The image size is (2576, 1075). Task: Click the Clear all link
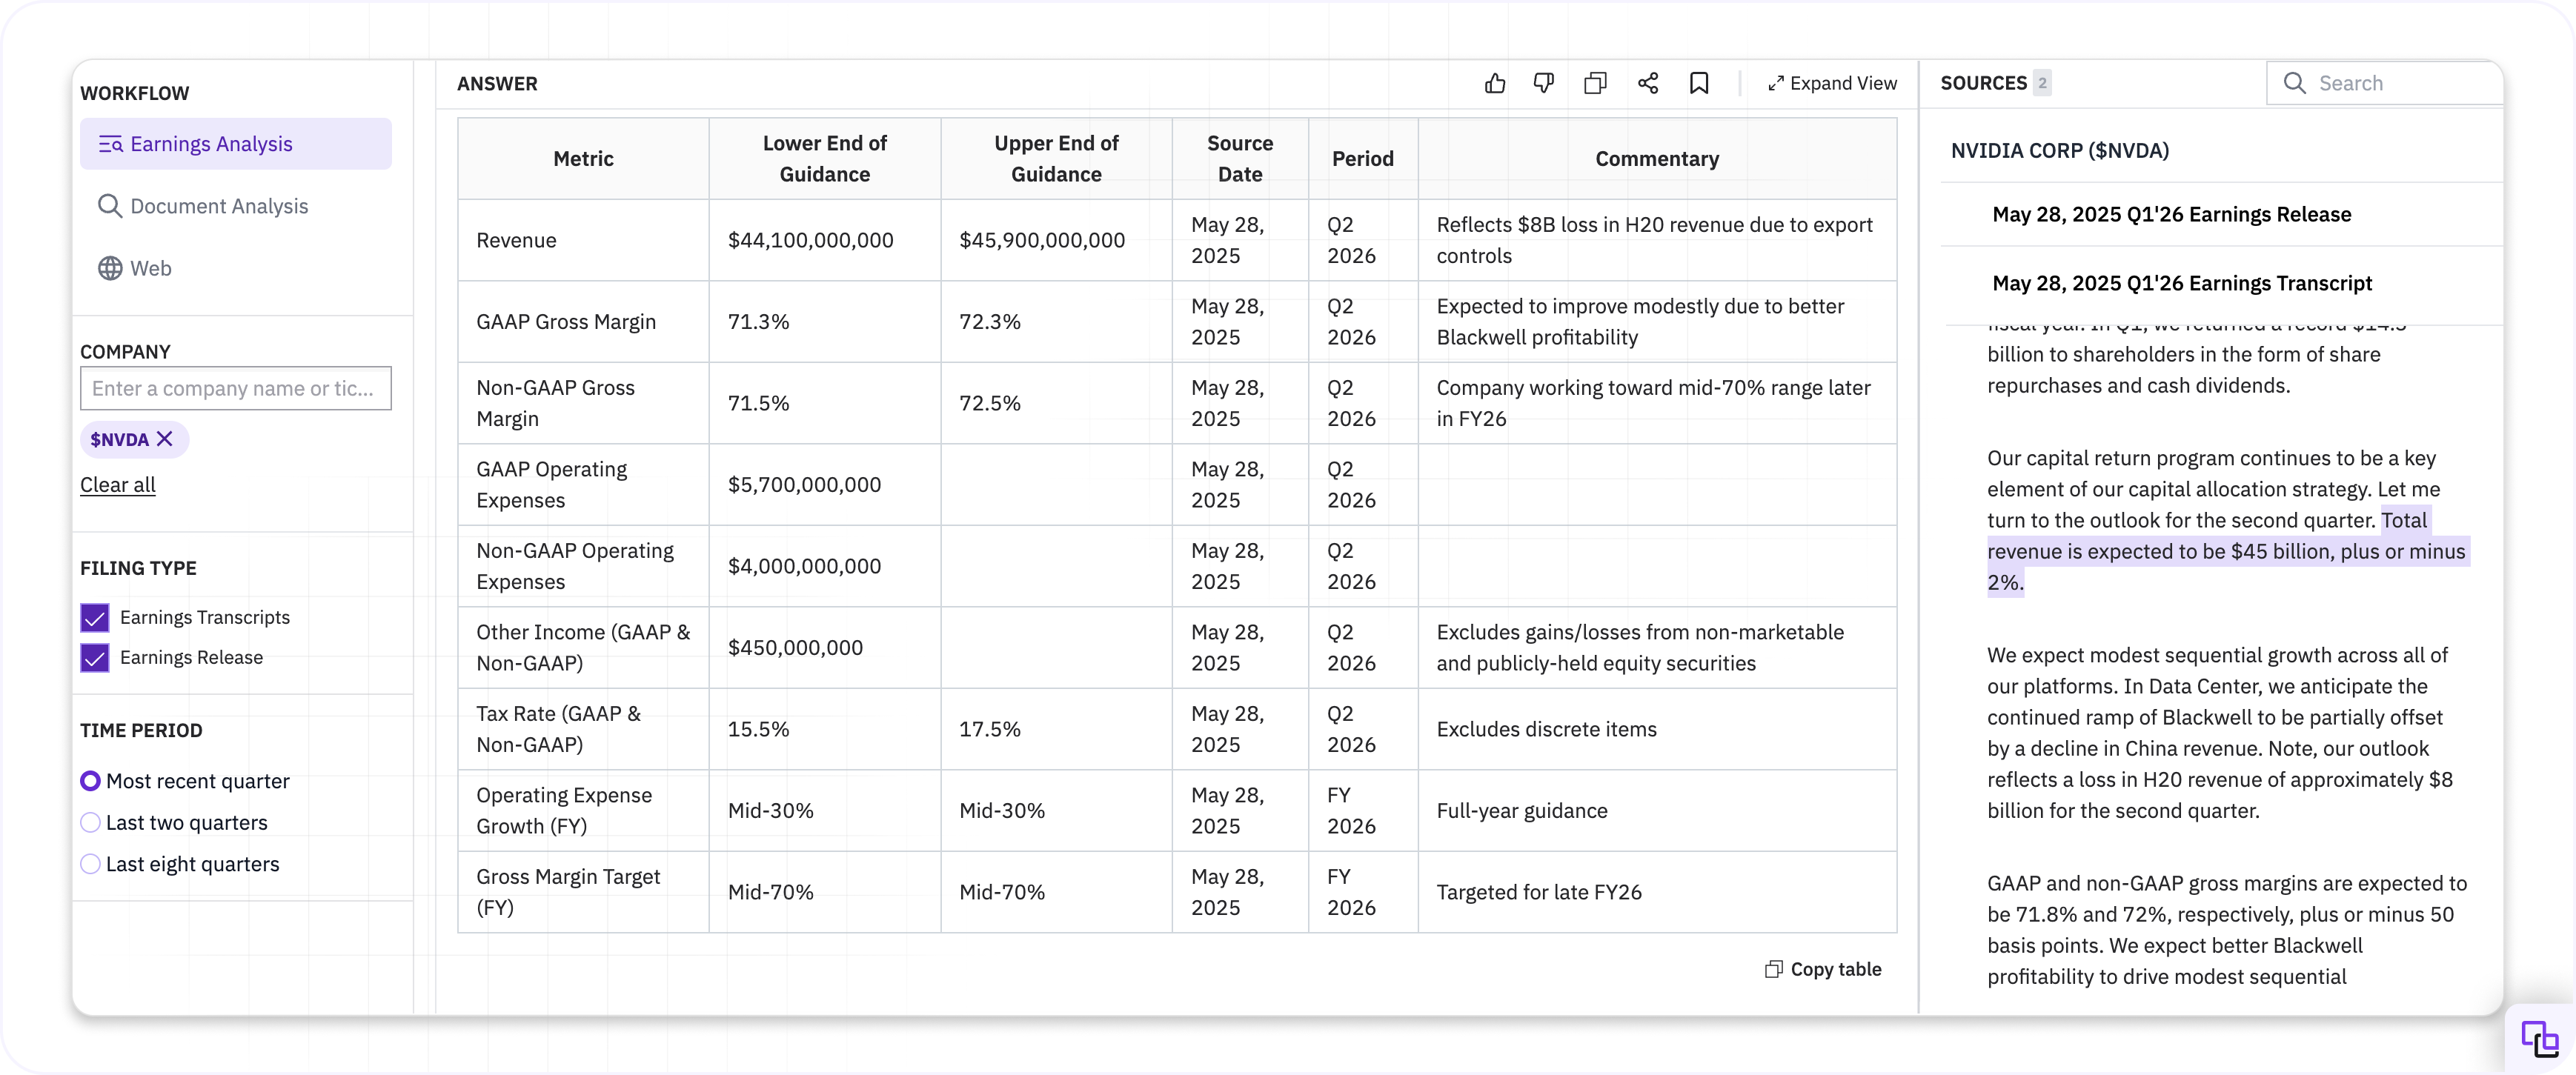point(118,485)
